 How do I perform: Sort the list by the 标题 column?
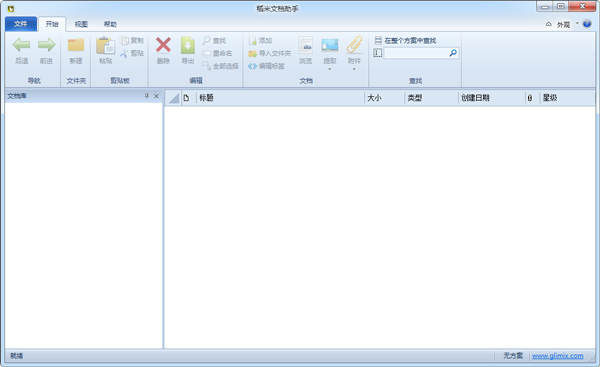[280, 98]
